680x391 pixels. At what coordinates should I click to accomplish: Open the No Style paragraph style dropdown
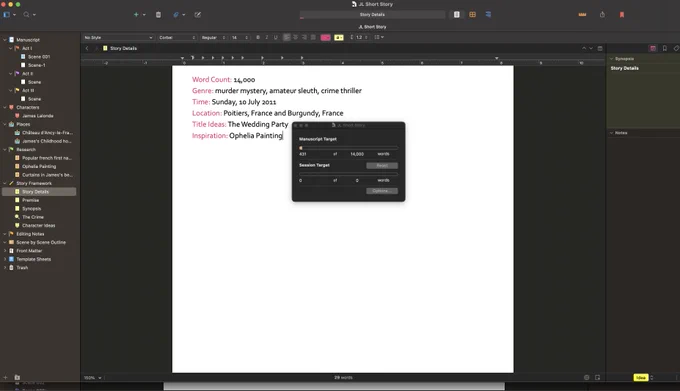[x=118, y=38]
